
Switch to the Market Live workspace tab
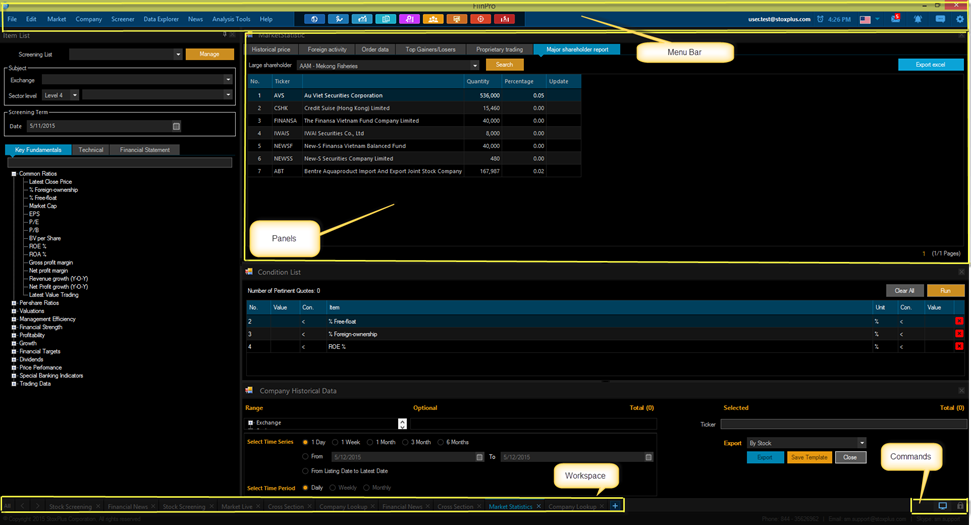[x=237, y=506]
